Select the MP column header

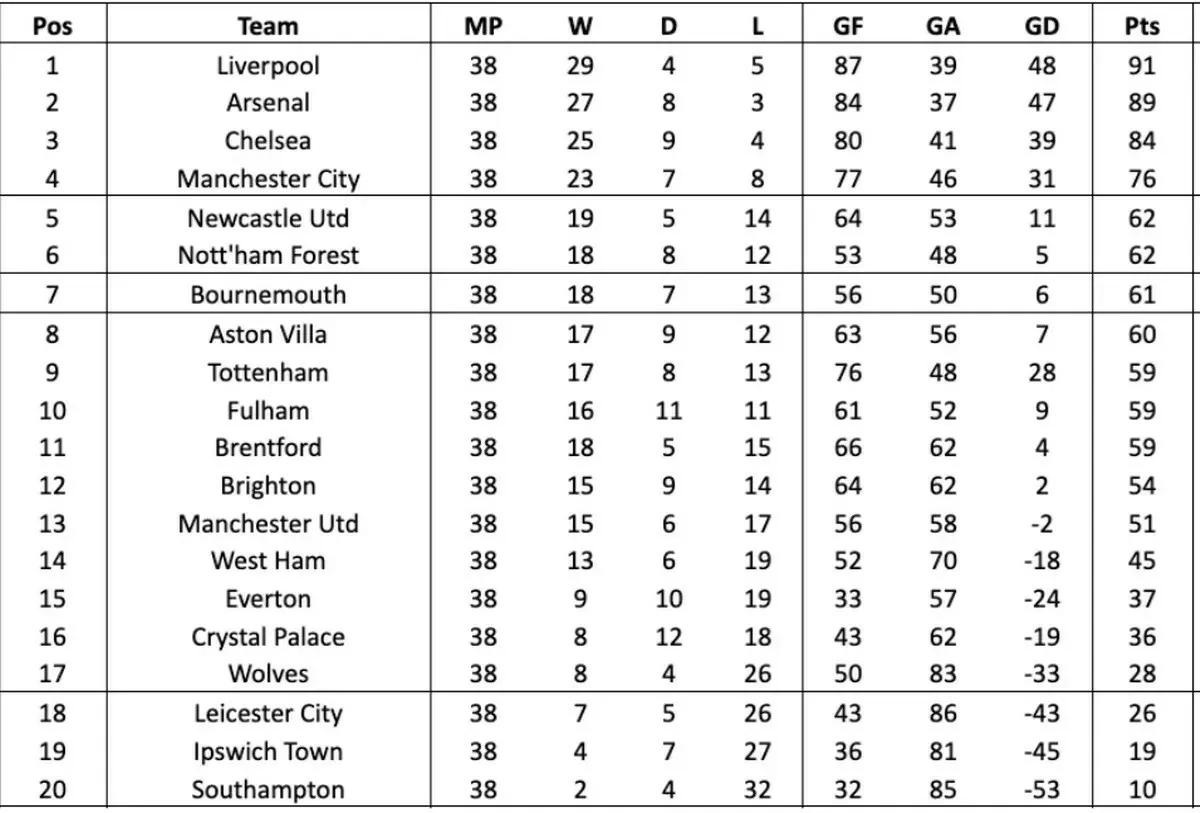(x=483, y=26)
